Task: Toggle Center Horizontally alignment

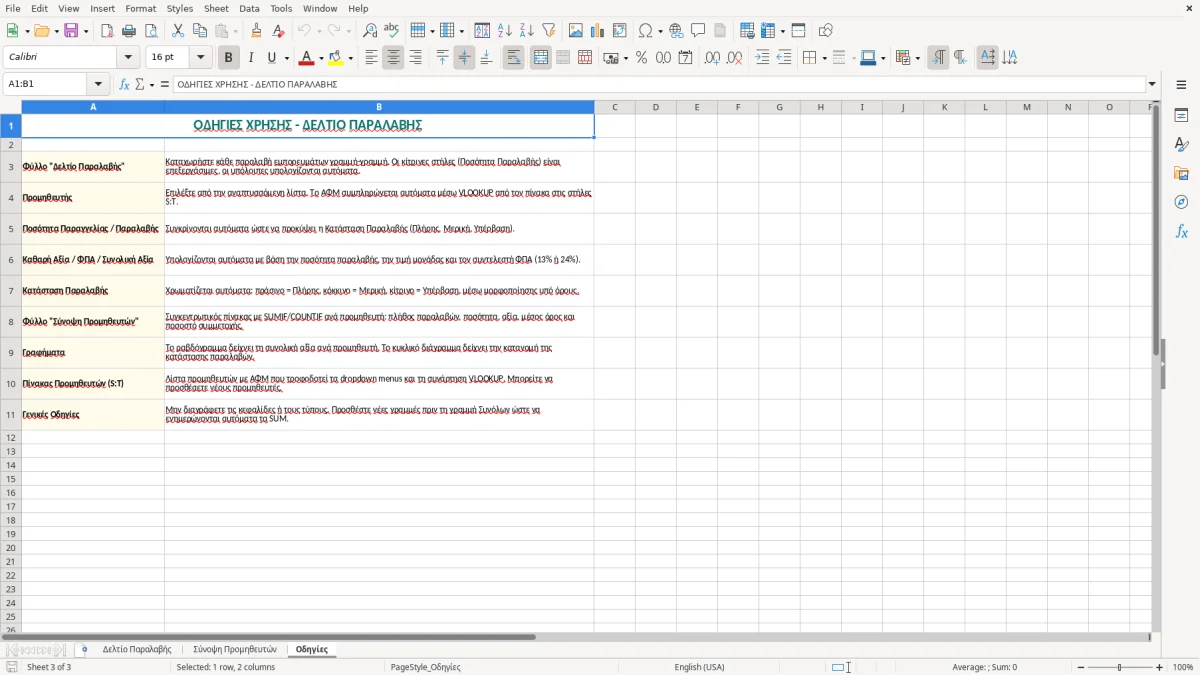Action: [393, 58]
